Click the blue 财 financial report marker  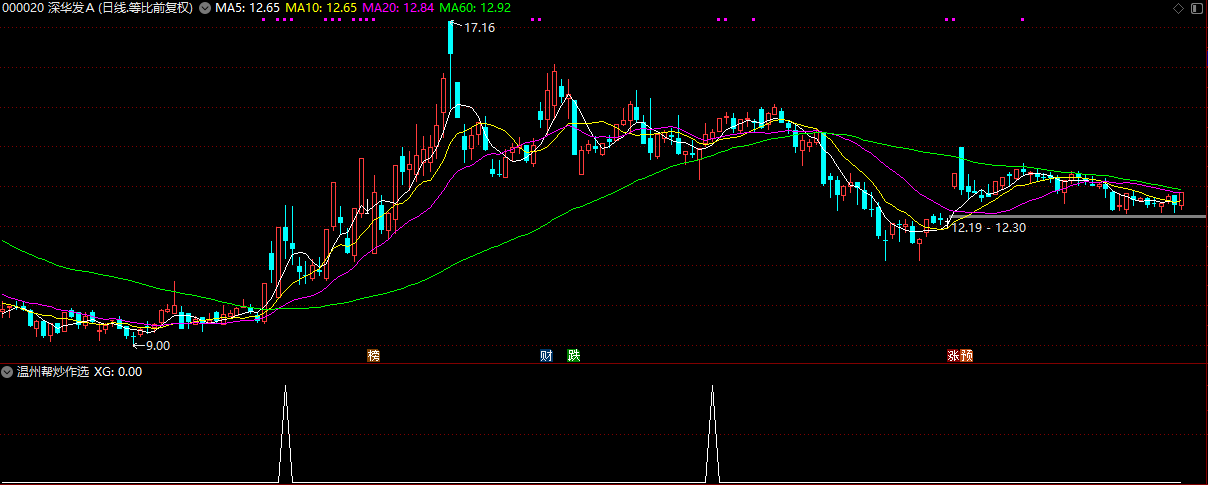[x=547, y=356]
